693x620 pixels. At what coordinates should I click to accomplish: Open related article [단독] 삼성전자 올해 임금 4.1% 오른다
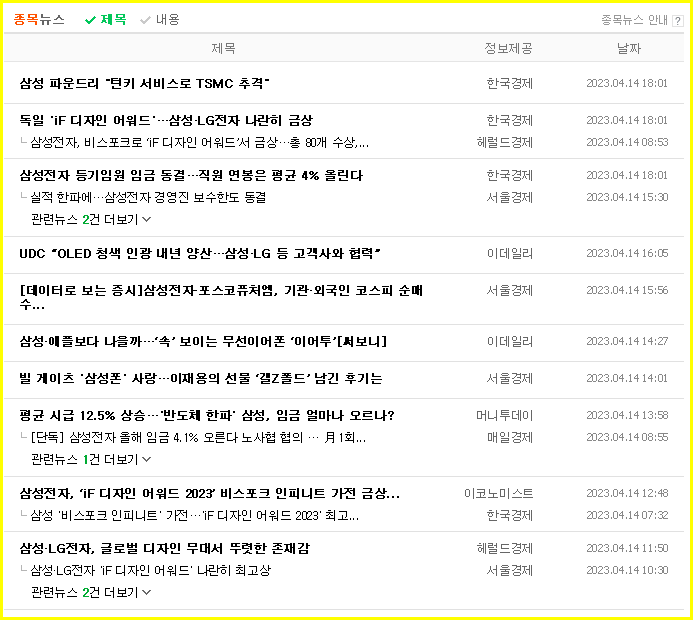pos(198,437)
